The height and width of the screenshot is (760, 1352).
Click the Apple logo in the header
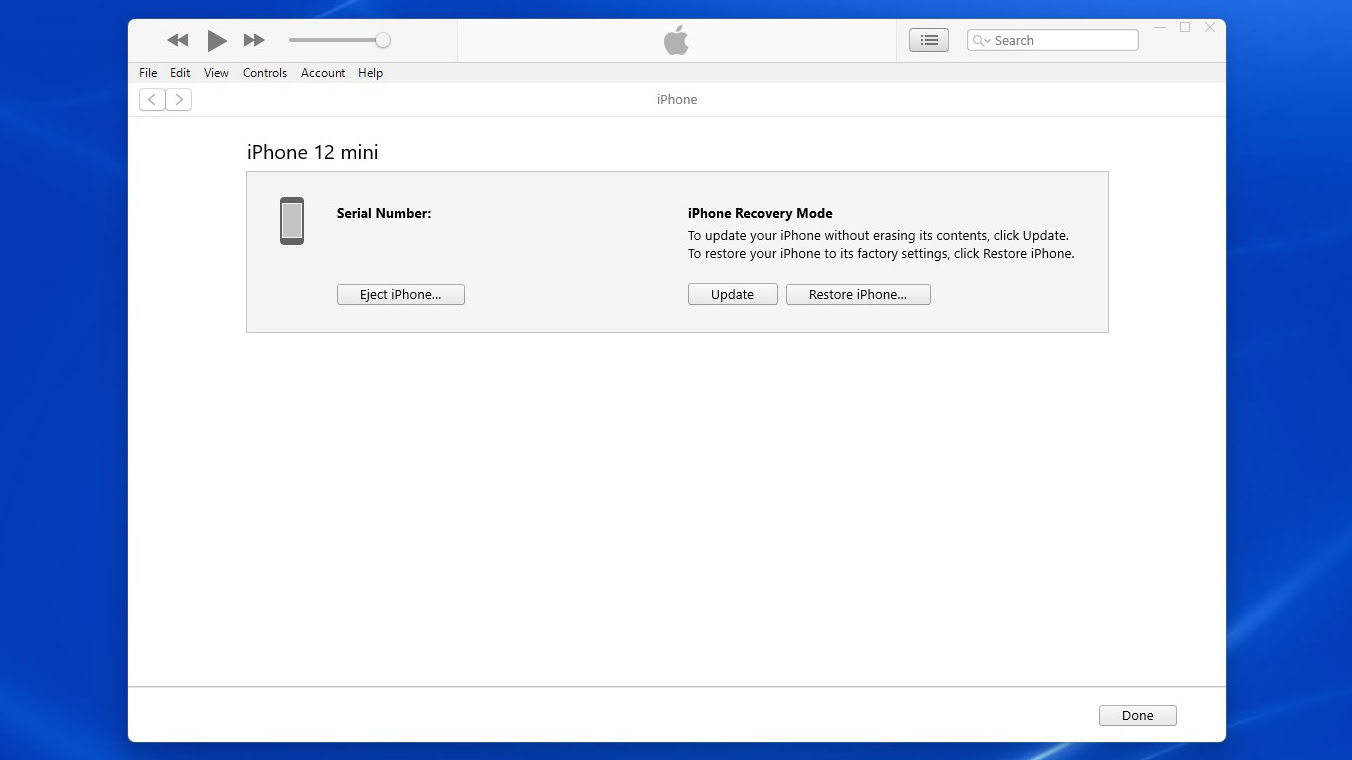(x=676, y=40)
